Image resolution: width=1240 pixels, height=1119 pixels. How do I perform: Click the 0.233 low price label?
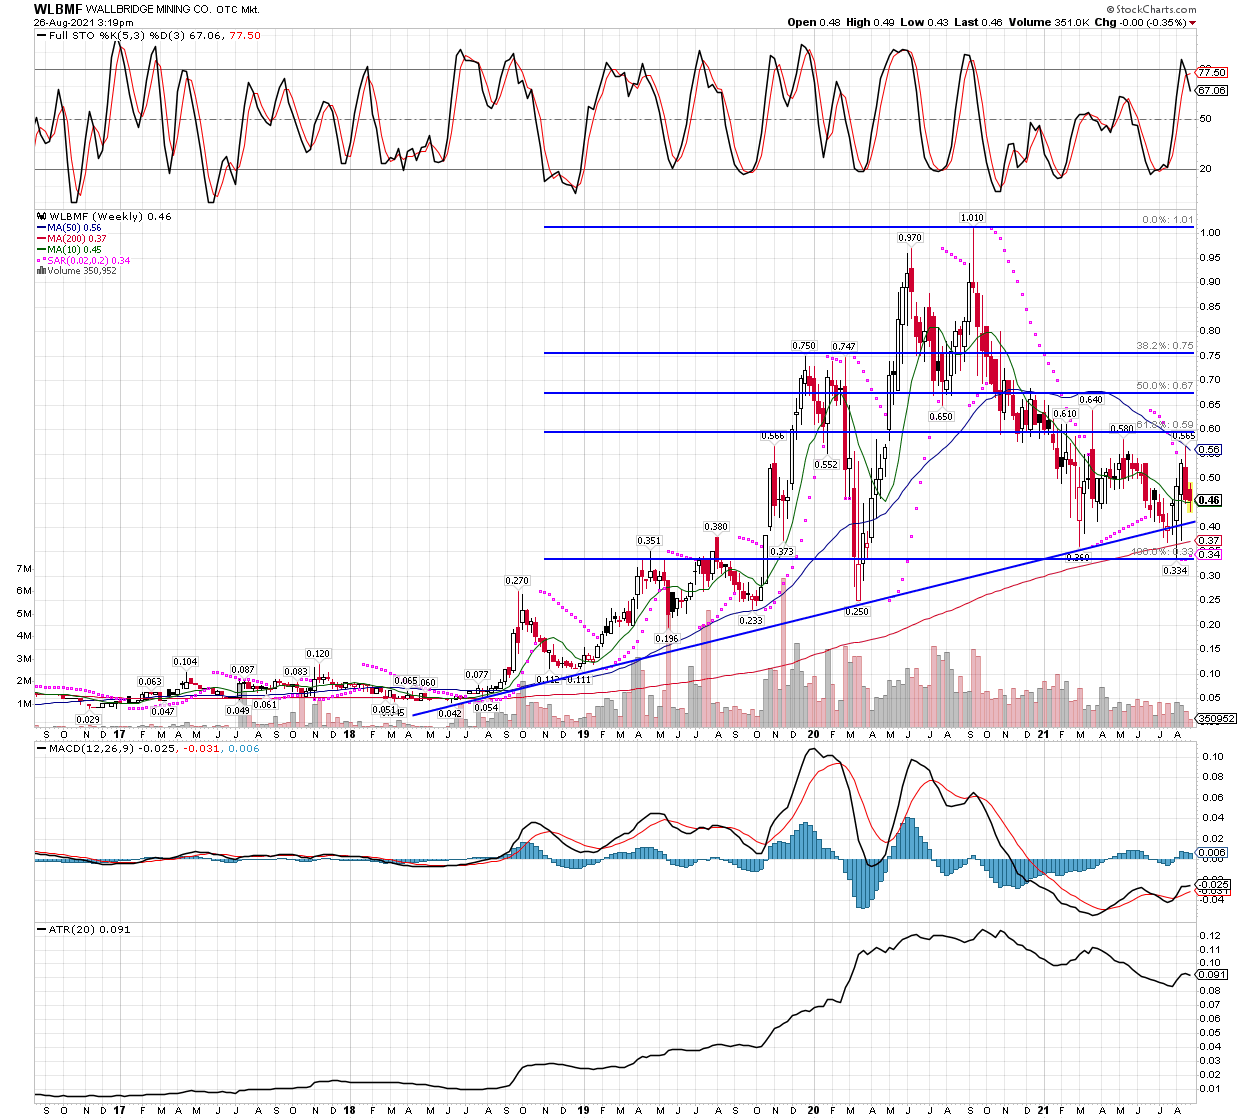coord(751,621)
